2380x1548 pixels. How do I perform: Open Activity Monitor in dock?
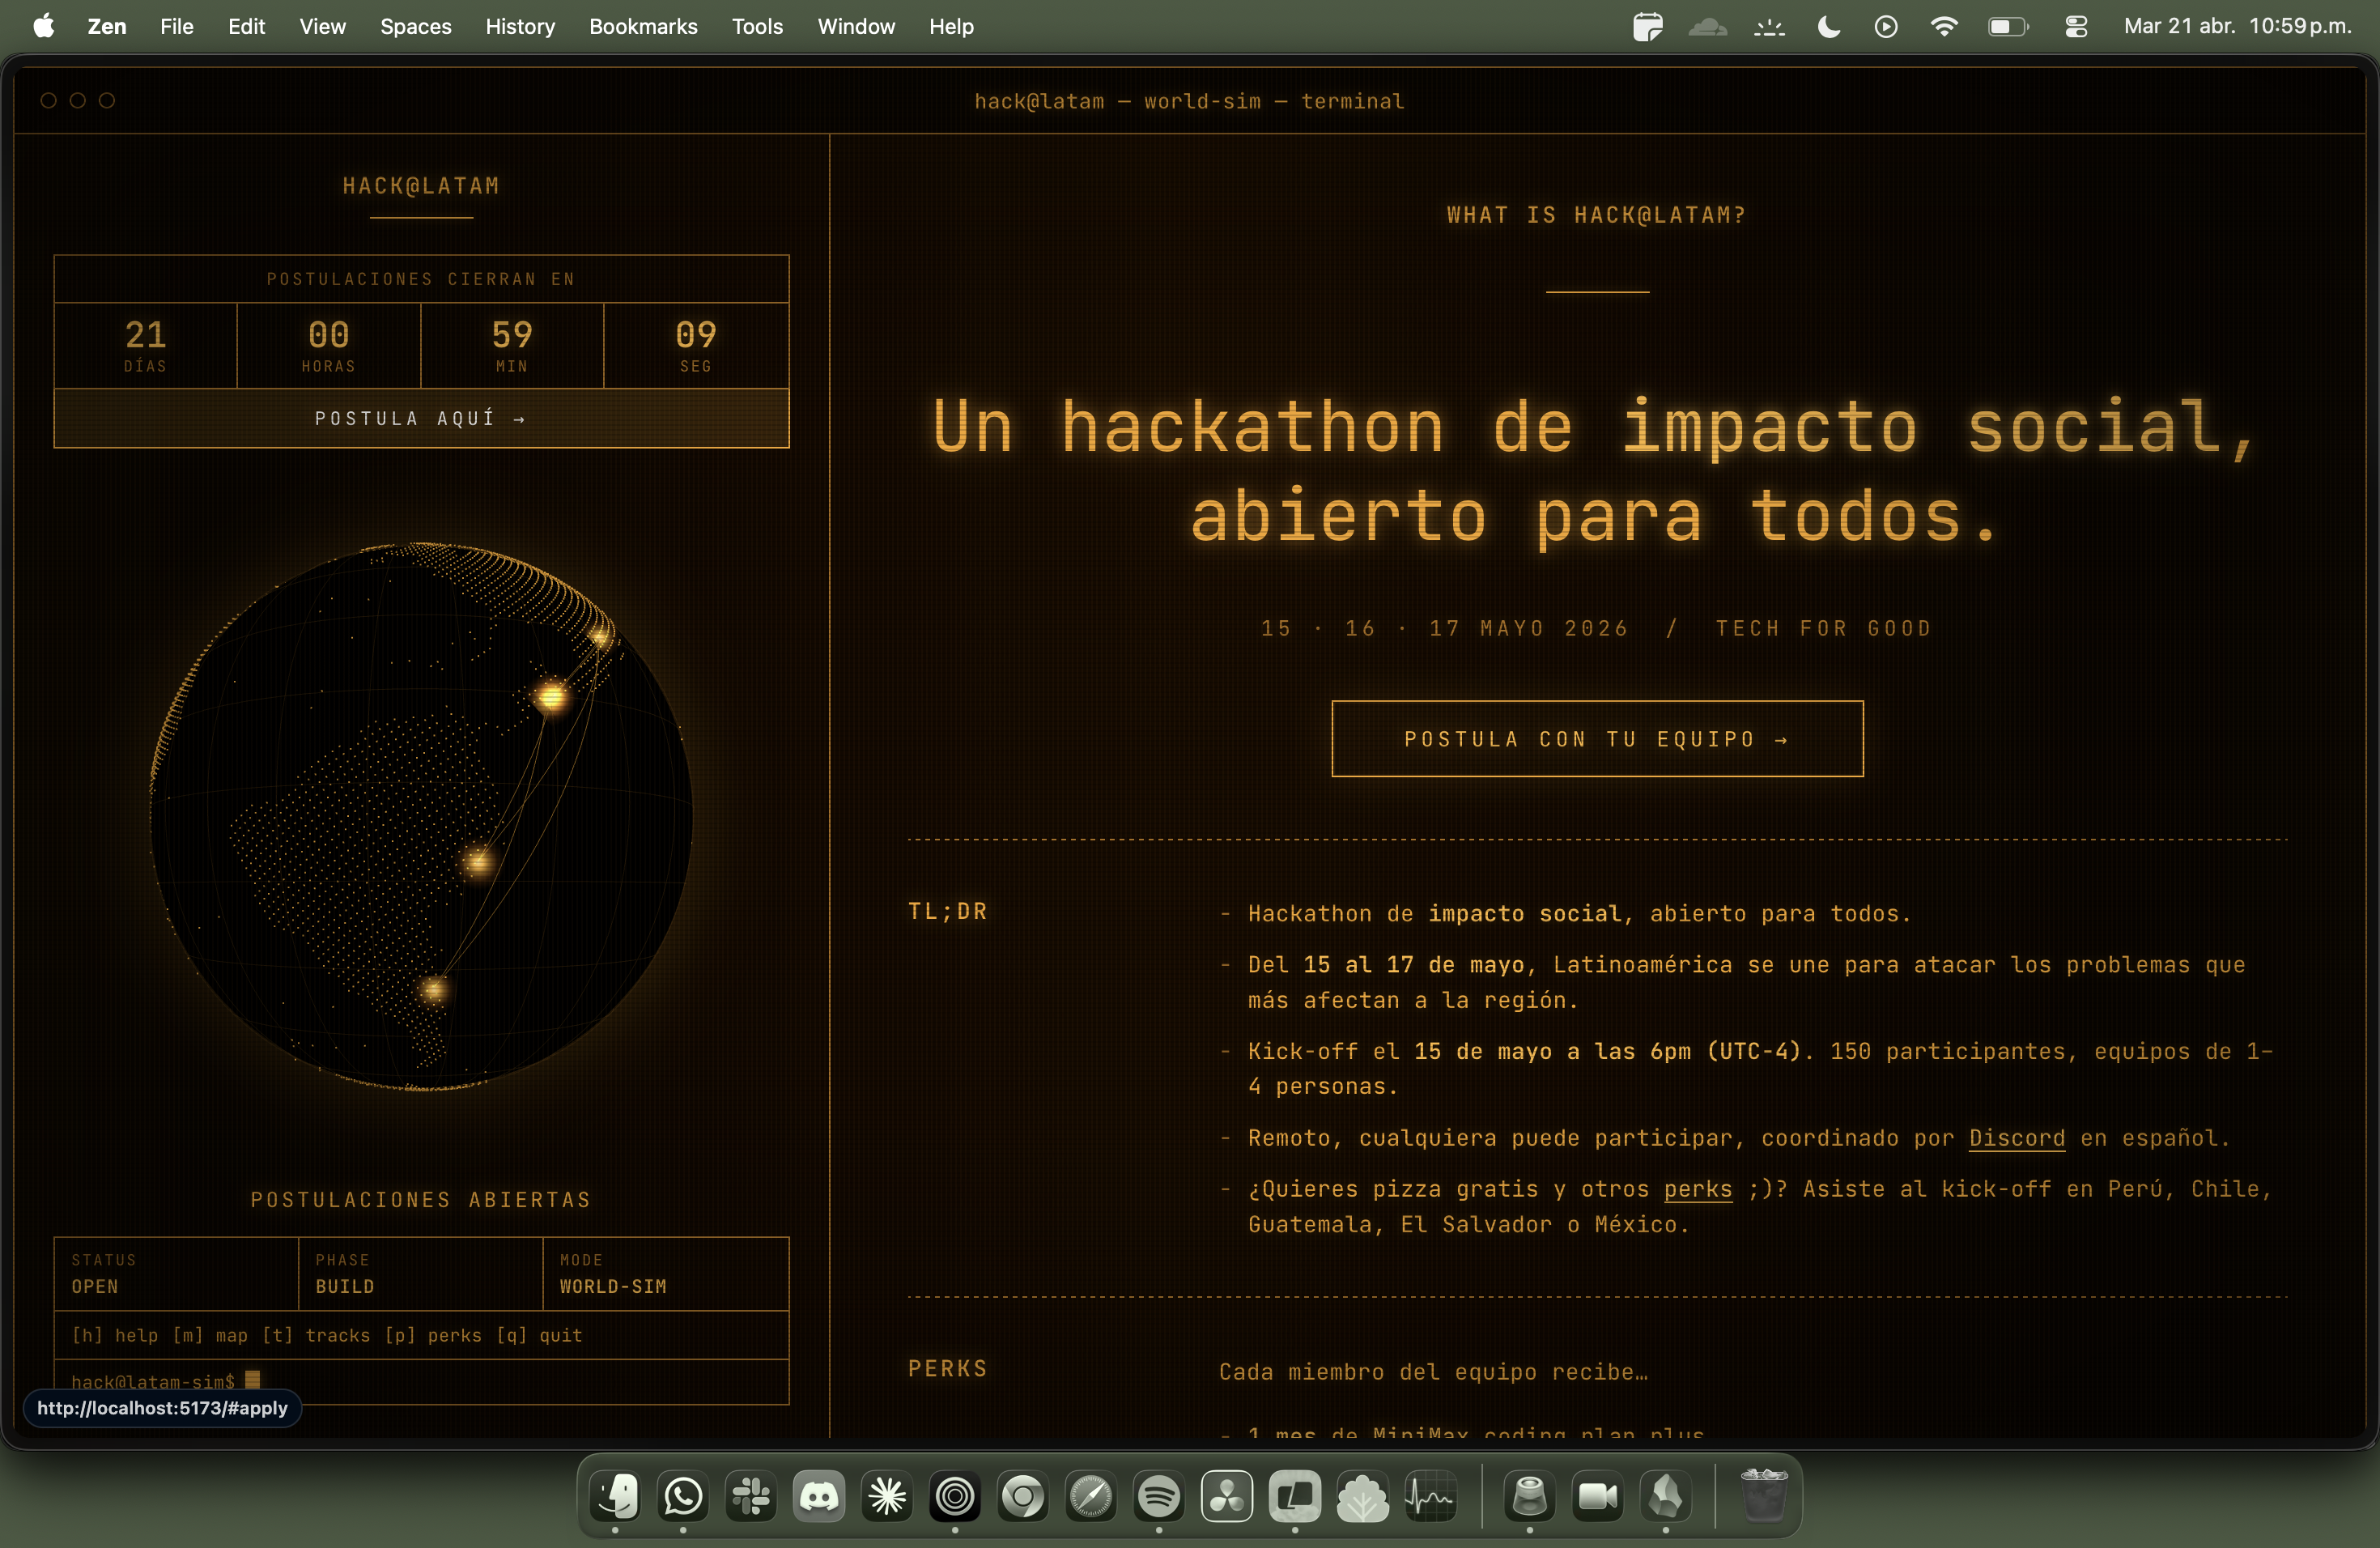pos(1431,1497)
